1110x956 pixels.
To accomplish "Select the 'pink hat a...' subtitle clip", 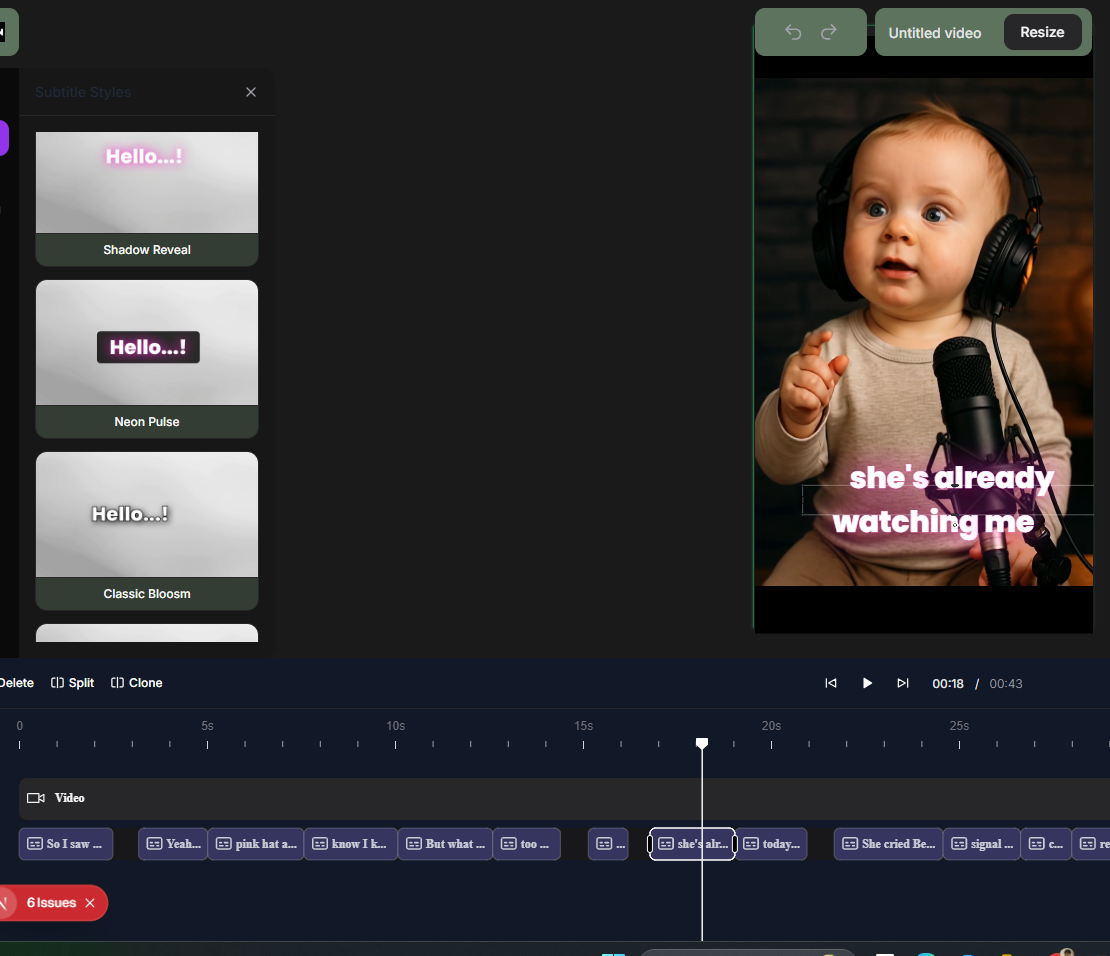I will (256, 844).
